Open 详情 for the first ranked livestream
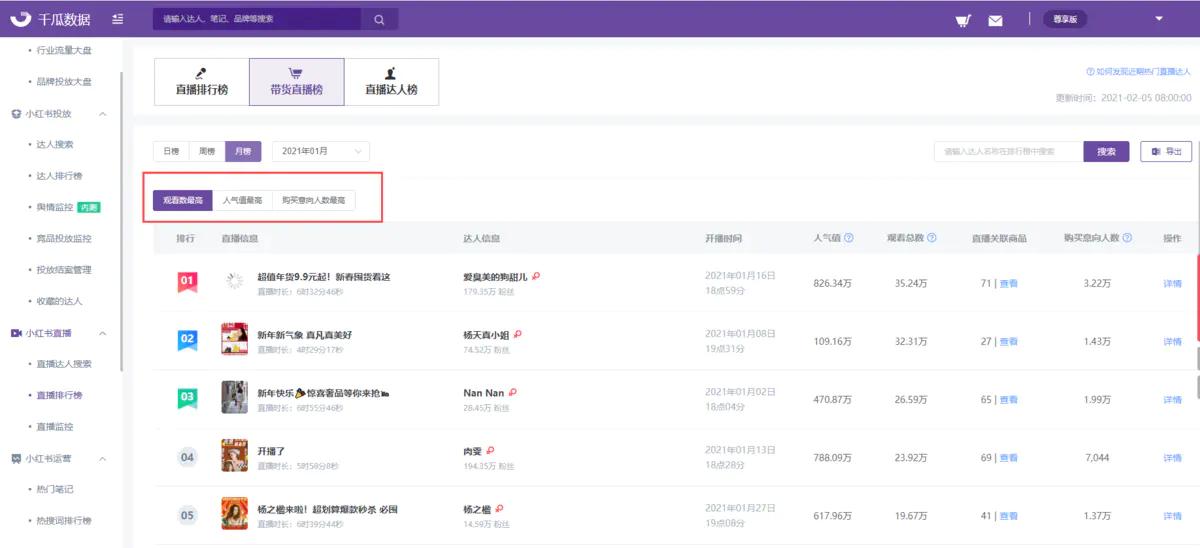Viewport: 1200px width, 548px height. coord(1172,283)
